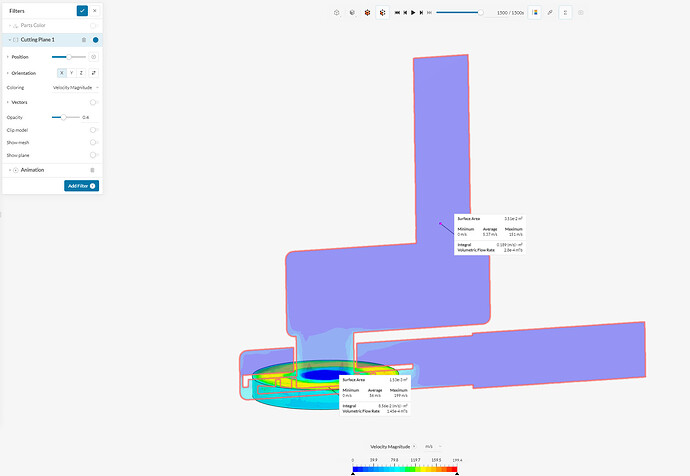Open the Coloring Velocity Magnitude dropdown
Image resolution: width=690 pixels, height=476 pixels.
tap(75, 88)
